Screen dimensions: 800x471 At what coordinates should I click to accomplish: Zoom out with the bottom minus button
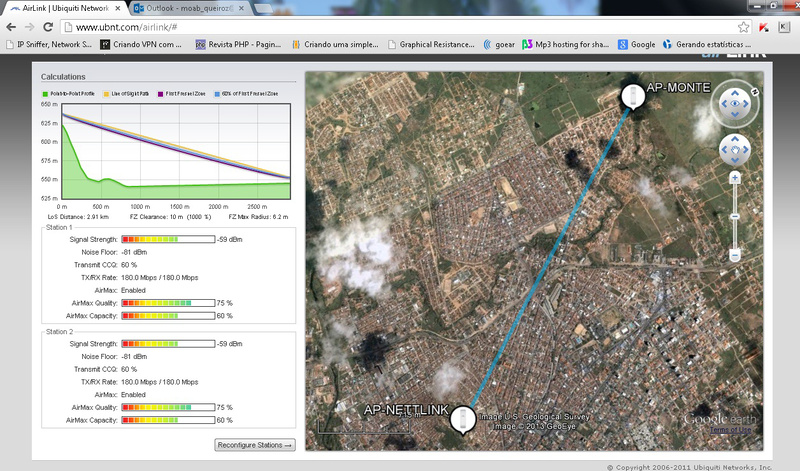click(x=735, y=255)
